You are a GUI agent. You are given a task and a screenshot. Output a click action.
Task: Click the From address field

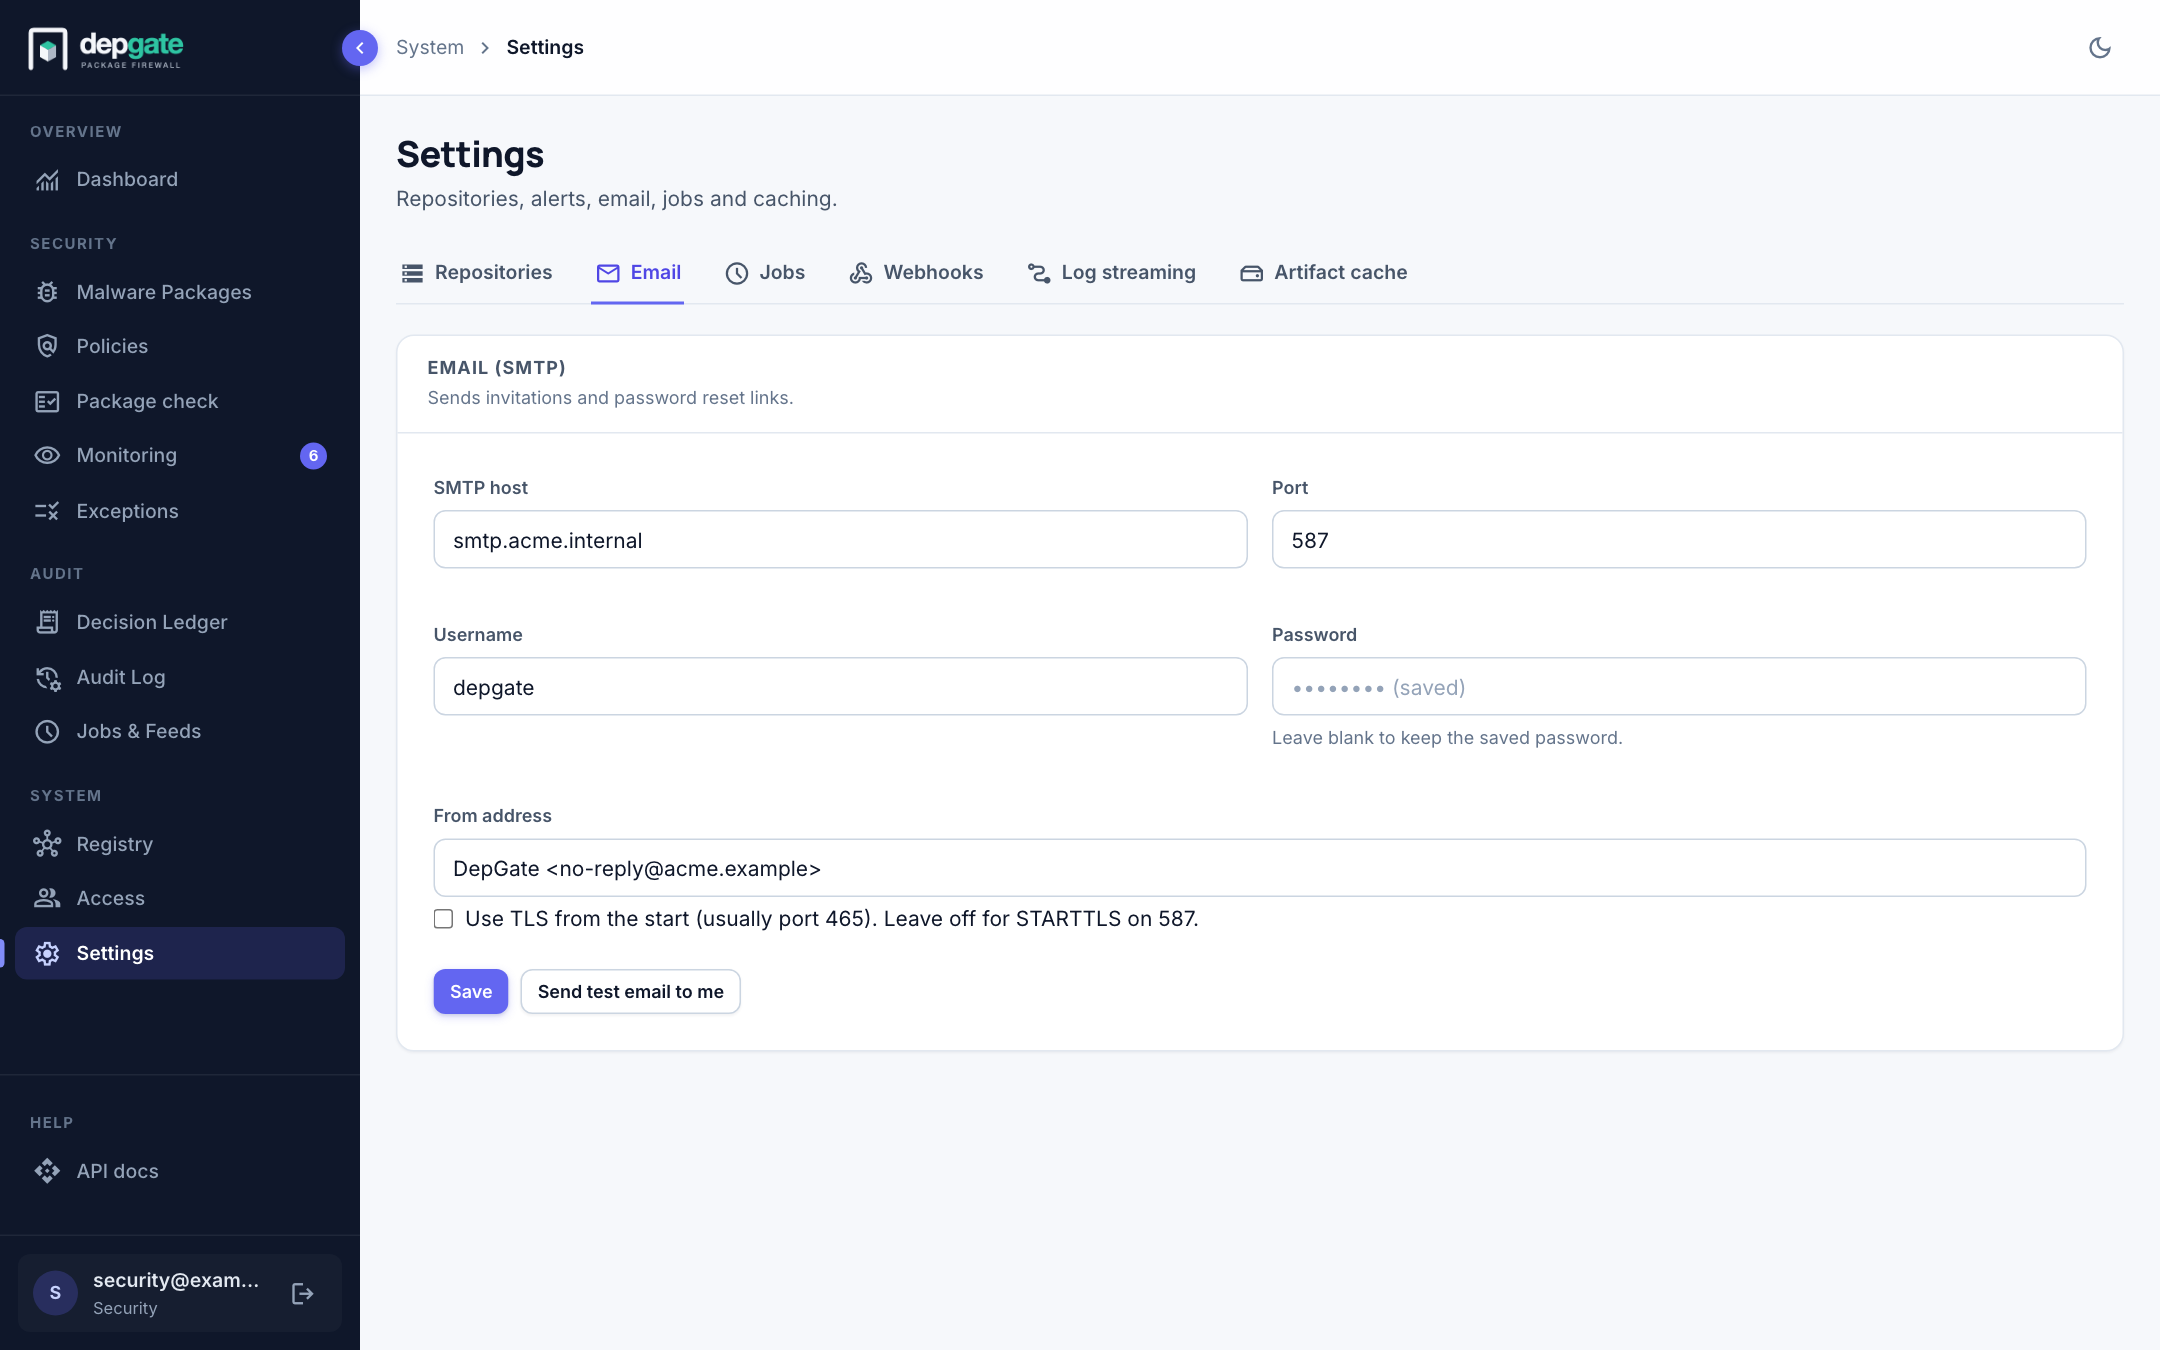(1260, 868)
